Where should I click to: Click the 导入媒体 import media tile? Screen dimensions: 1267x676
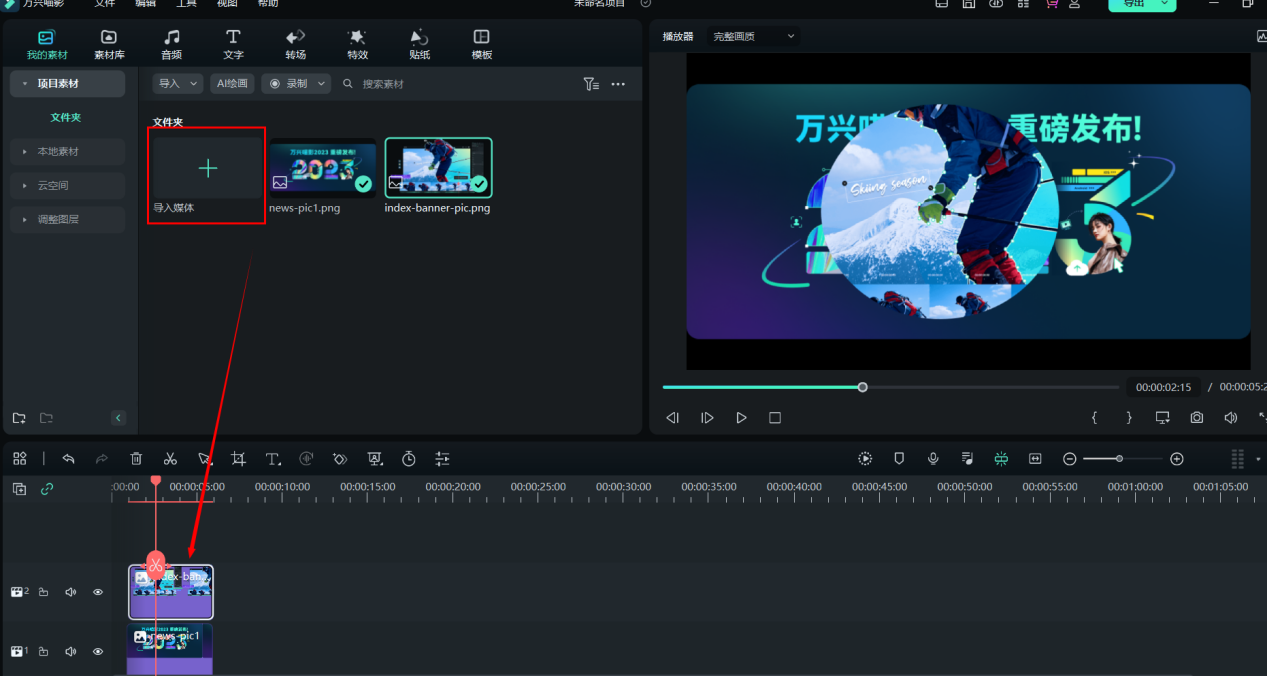click(207, 170)
